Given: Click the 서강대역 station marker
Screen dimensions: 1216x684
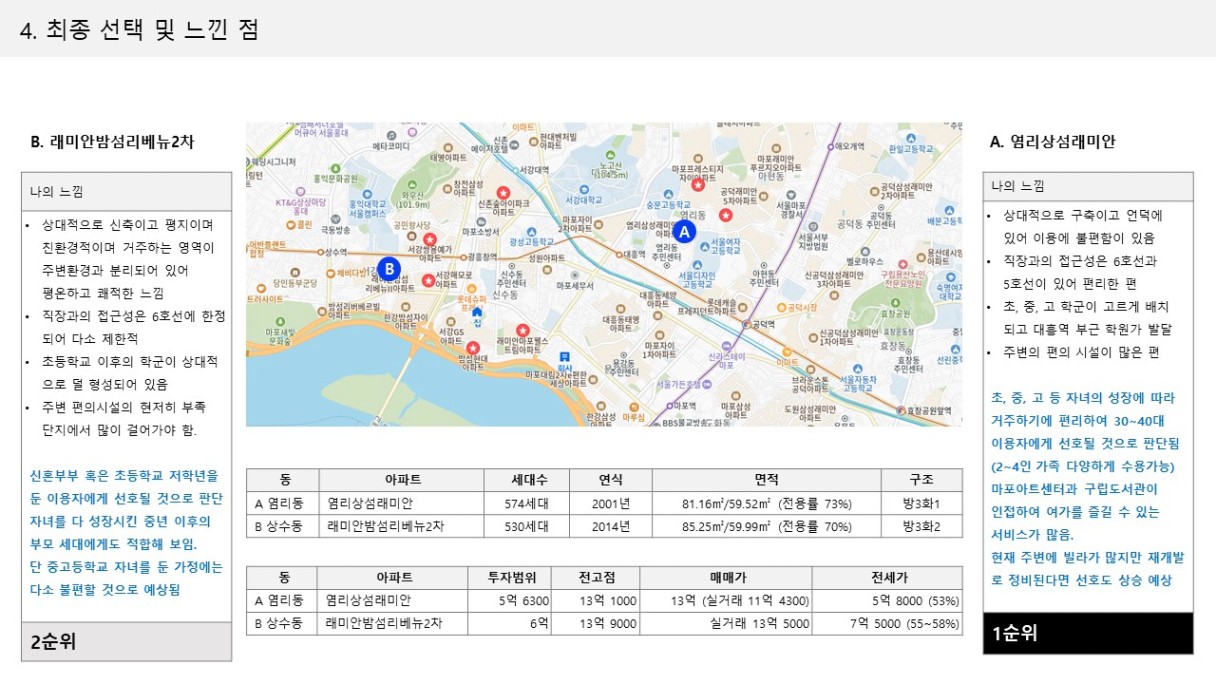Looking at the screenshot, I should click(x=515, y=170).
